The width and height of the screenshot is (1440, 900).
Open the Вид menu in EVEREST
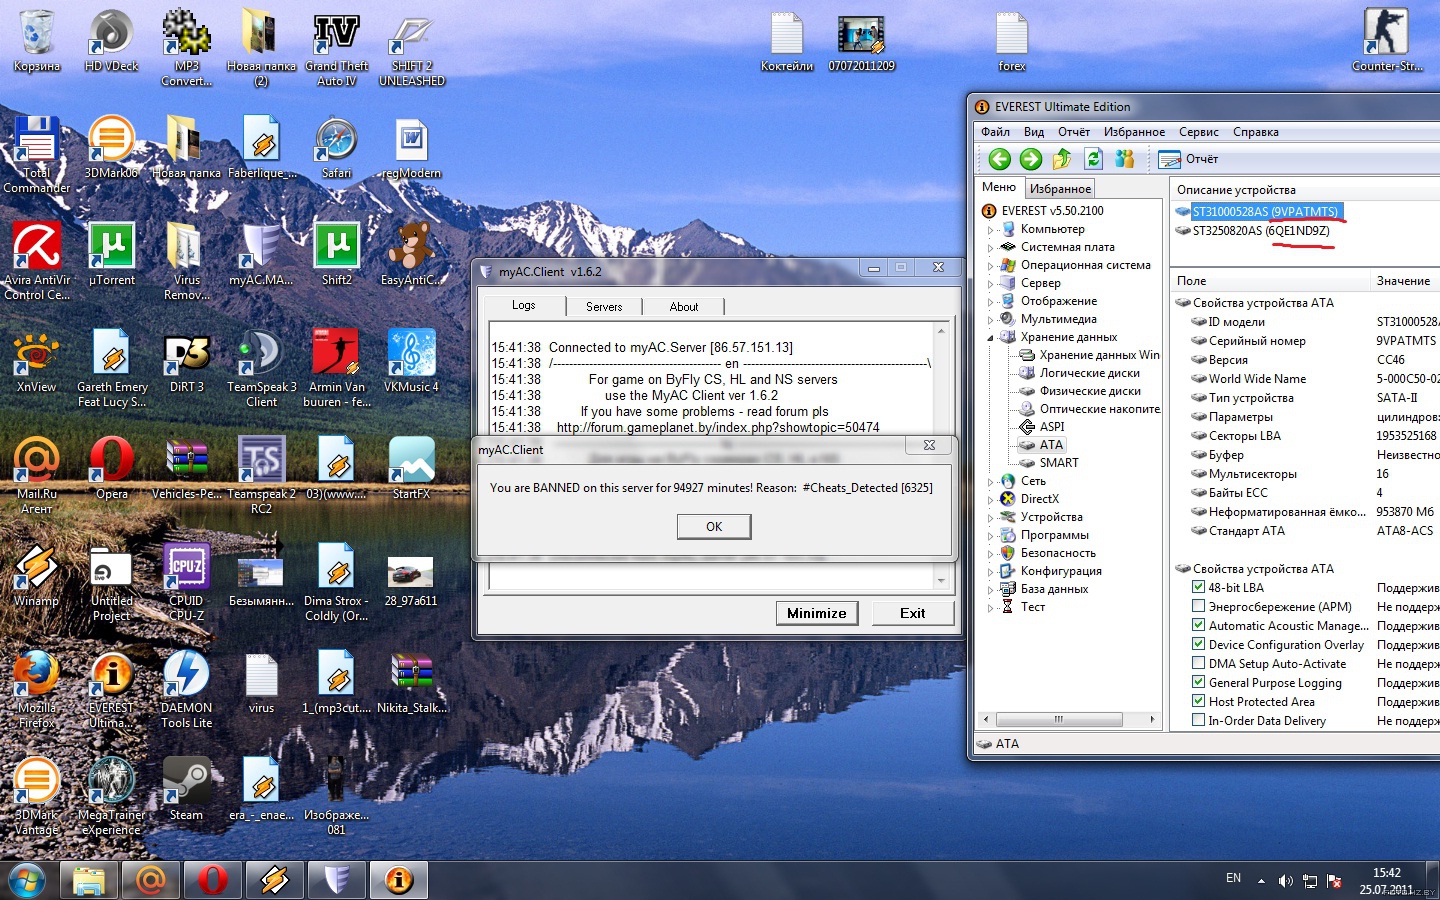tap(1034, 132)
